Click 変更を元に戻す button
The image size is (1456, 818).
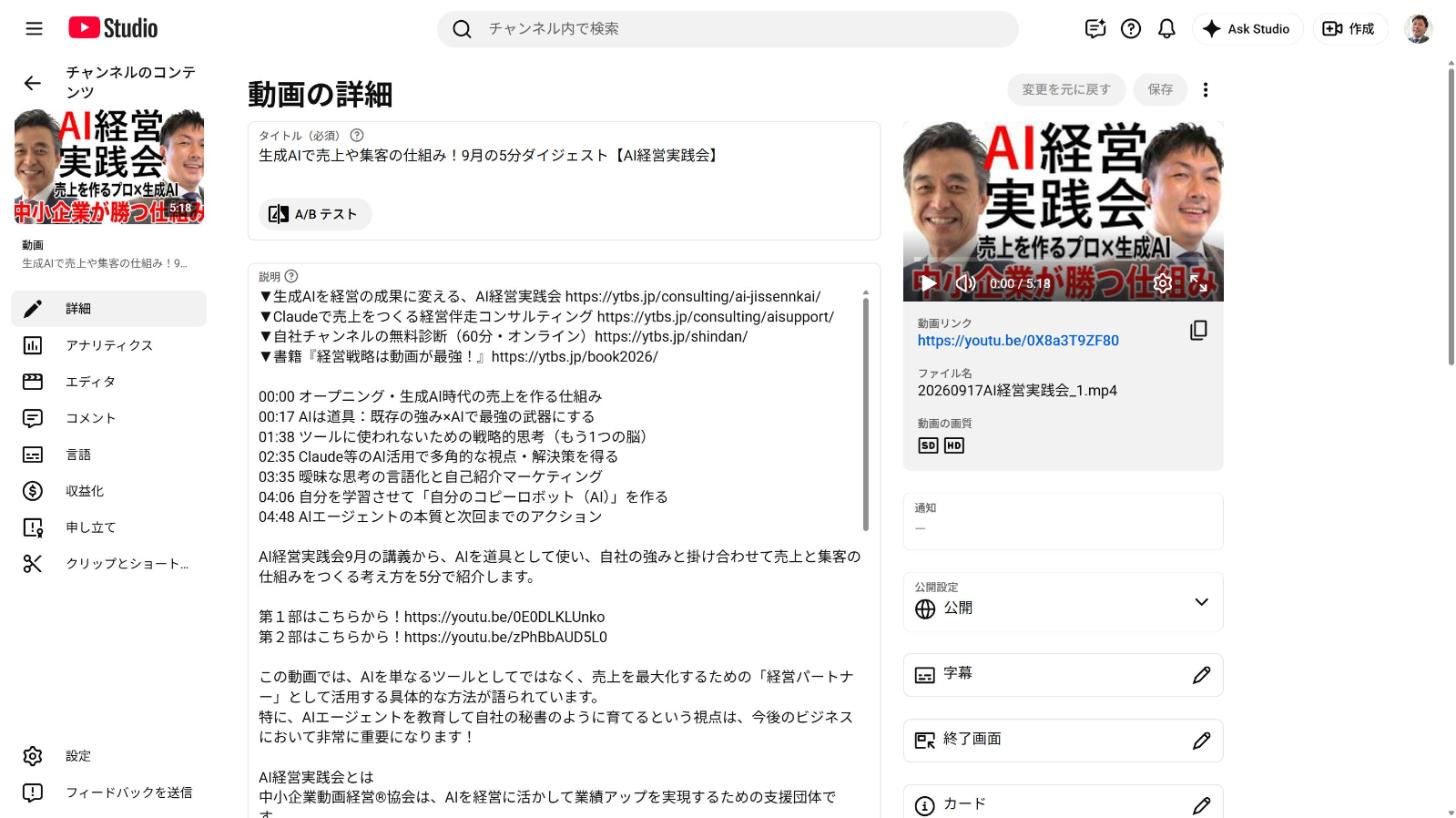point(1066,90)
